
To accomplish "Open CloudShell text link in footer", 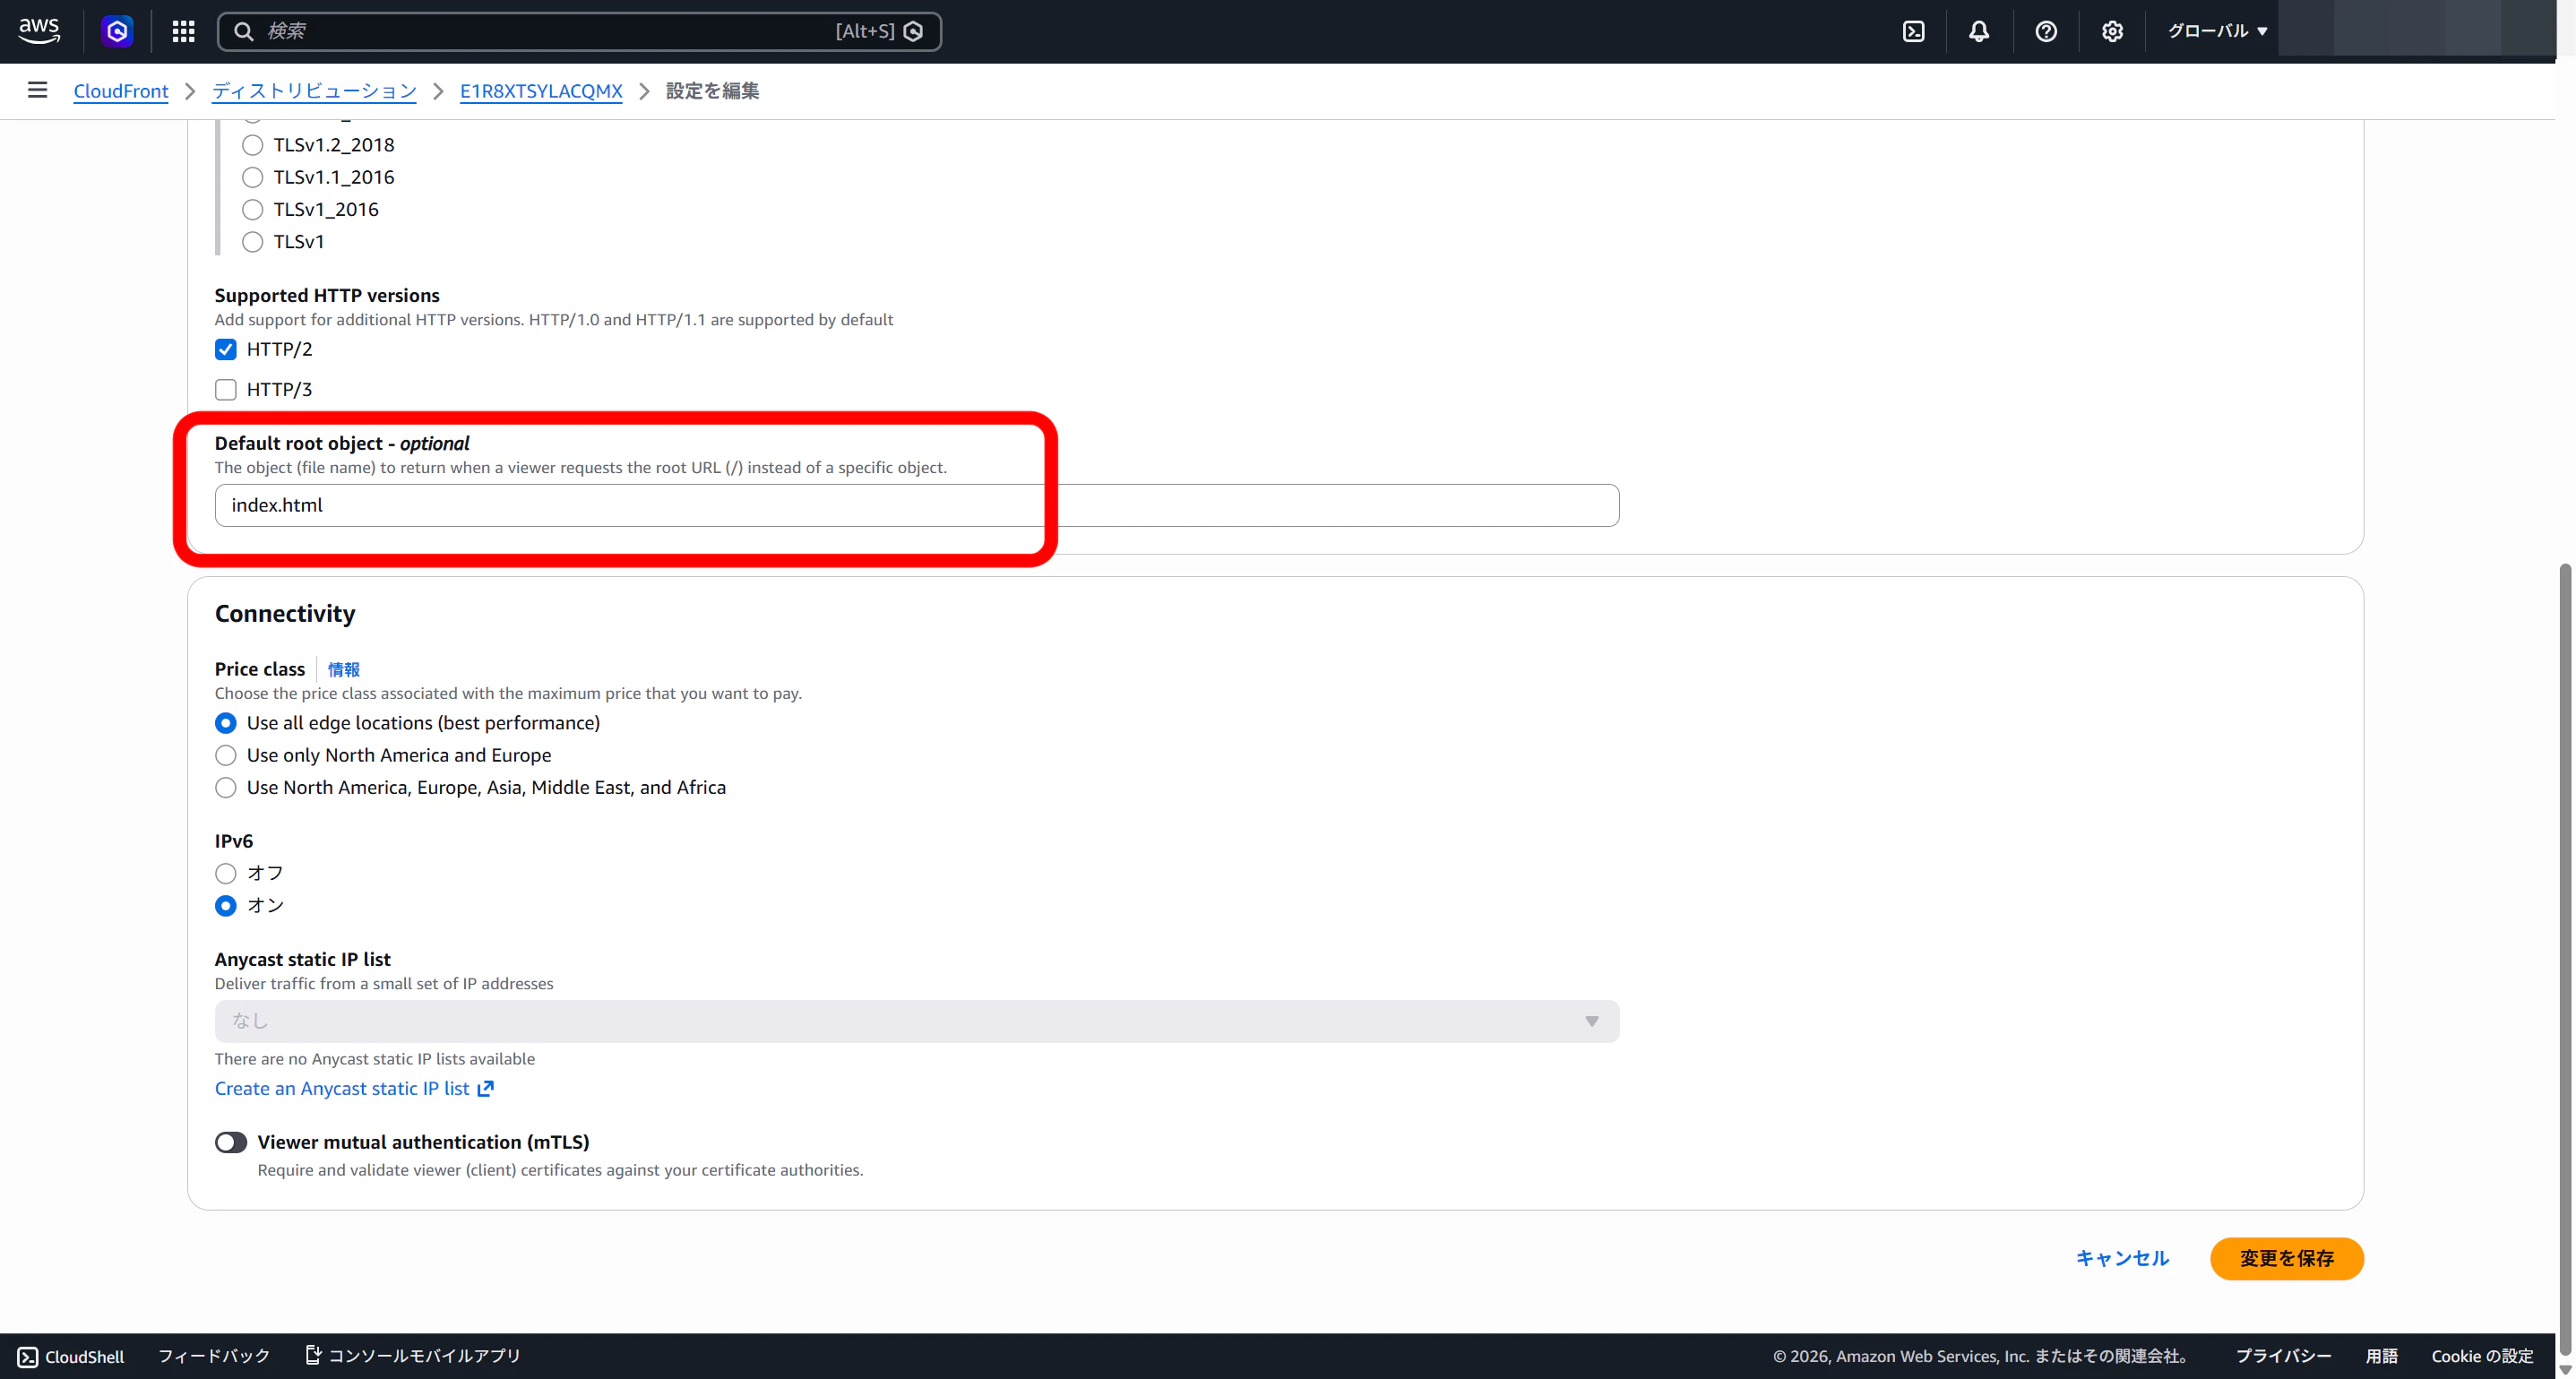I will click(85, 1356).
